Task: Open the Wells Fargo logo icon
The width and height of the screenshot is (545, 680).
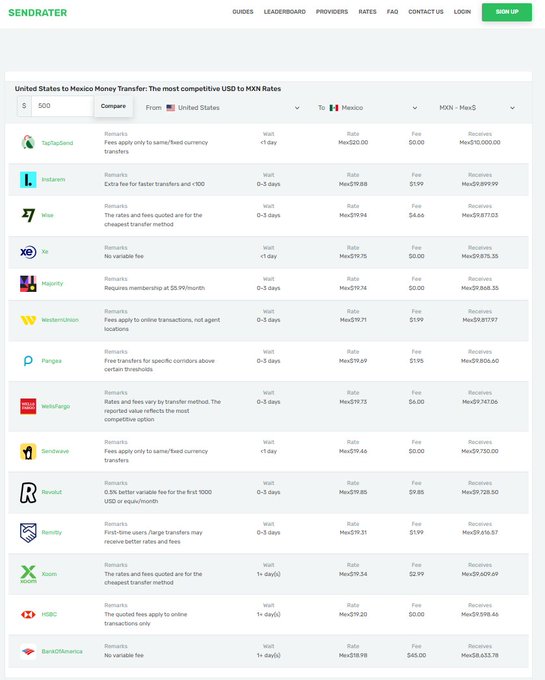Action: click(x=28, y=406)
